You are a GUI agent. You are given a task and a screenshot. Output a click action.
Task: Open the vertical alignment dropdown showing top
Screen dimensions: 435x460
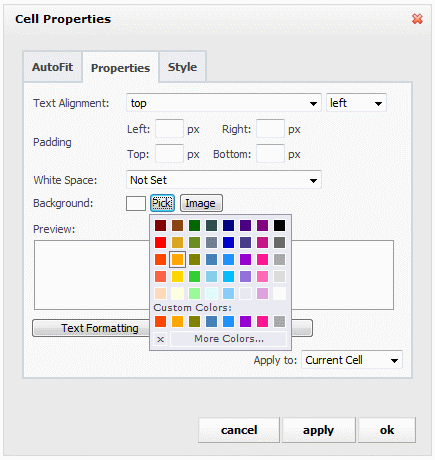[x=224, y=103]
